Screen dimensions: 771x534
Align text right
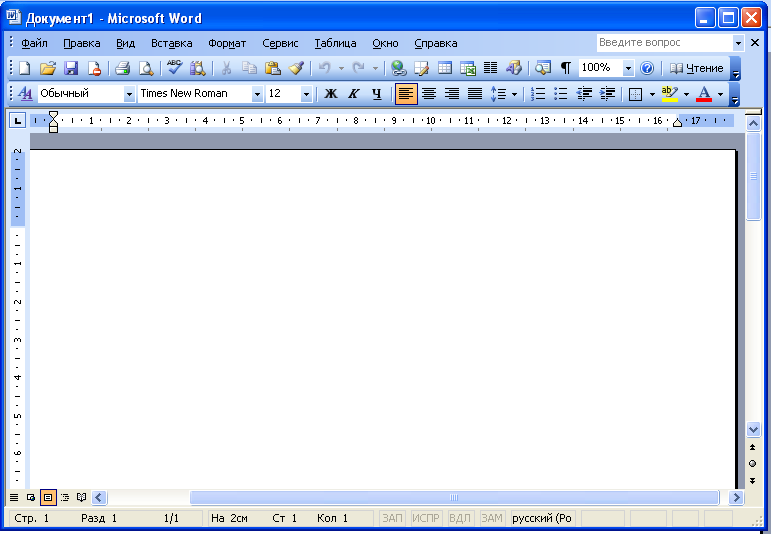451,93
